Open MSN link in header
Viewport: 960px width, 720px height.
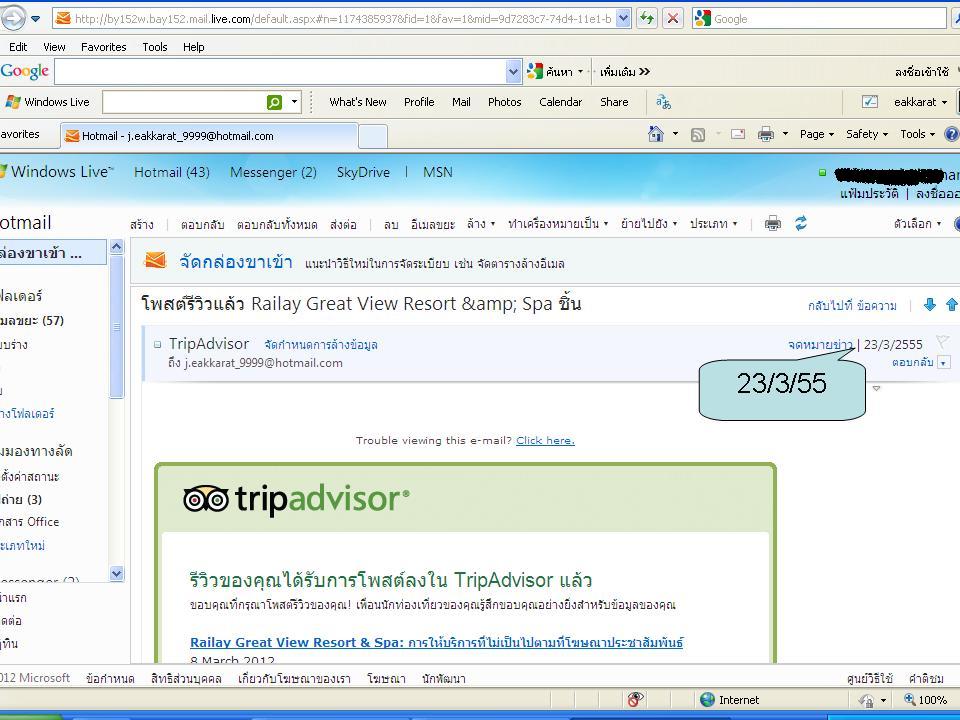coord(438,173)
